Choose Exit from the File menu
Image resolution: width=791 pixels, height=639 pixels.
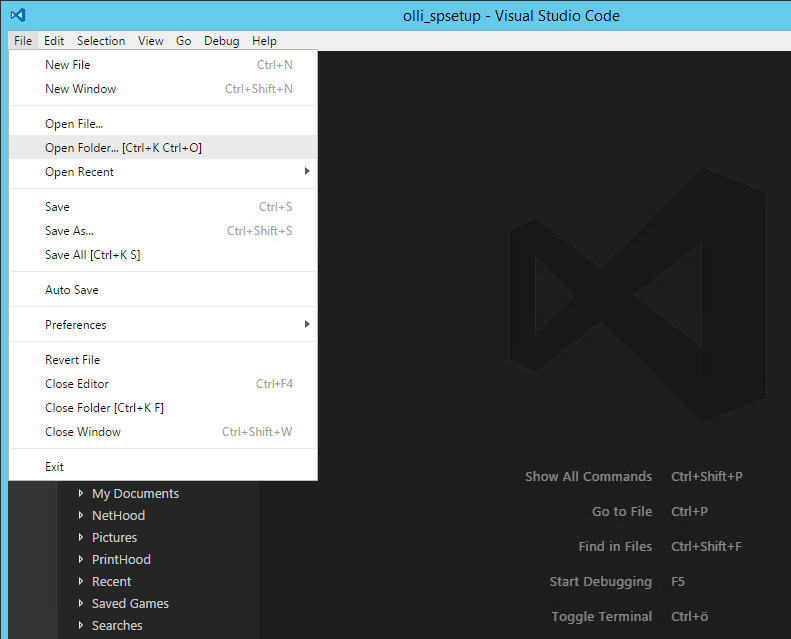tap(163, 467)
